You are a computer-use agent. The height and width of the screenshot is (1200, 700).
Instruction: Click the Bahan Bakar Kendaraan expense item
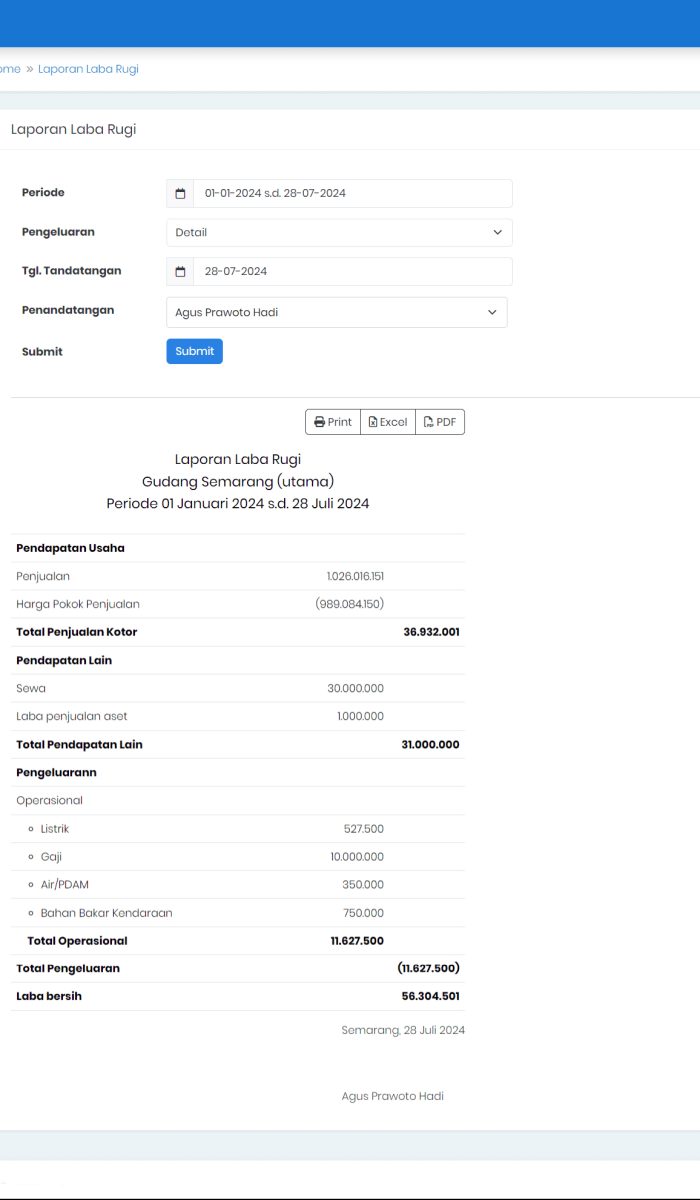[x=106, y=913]
